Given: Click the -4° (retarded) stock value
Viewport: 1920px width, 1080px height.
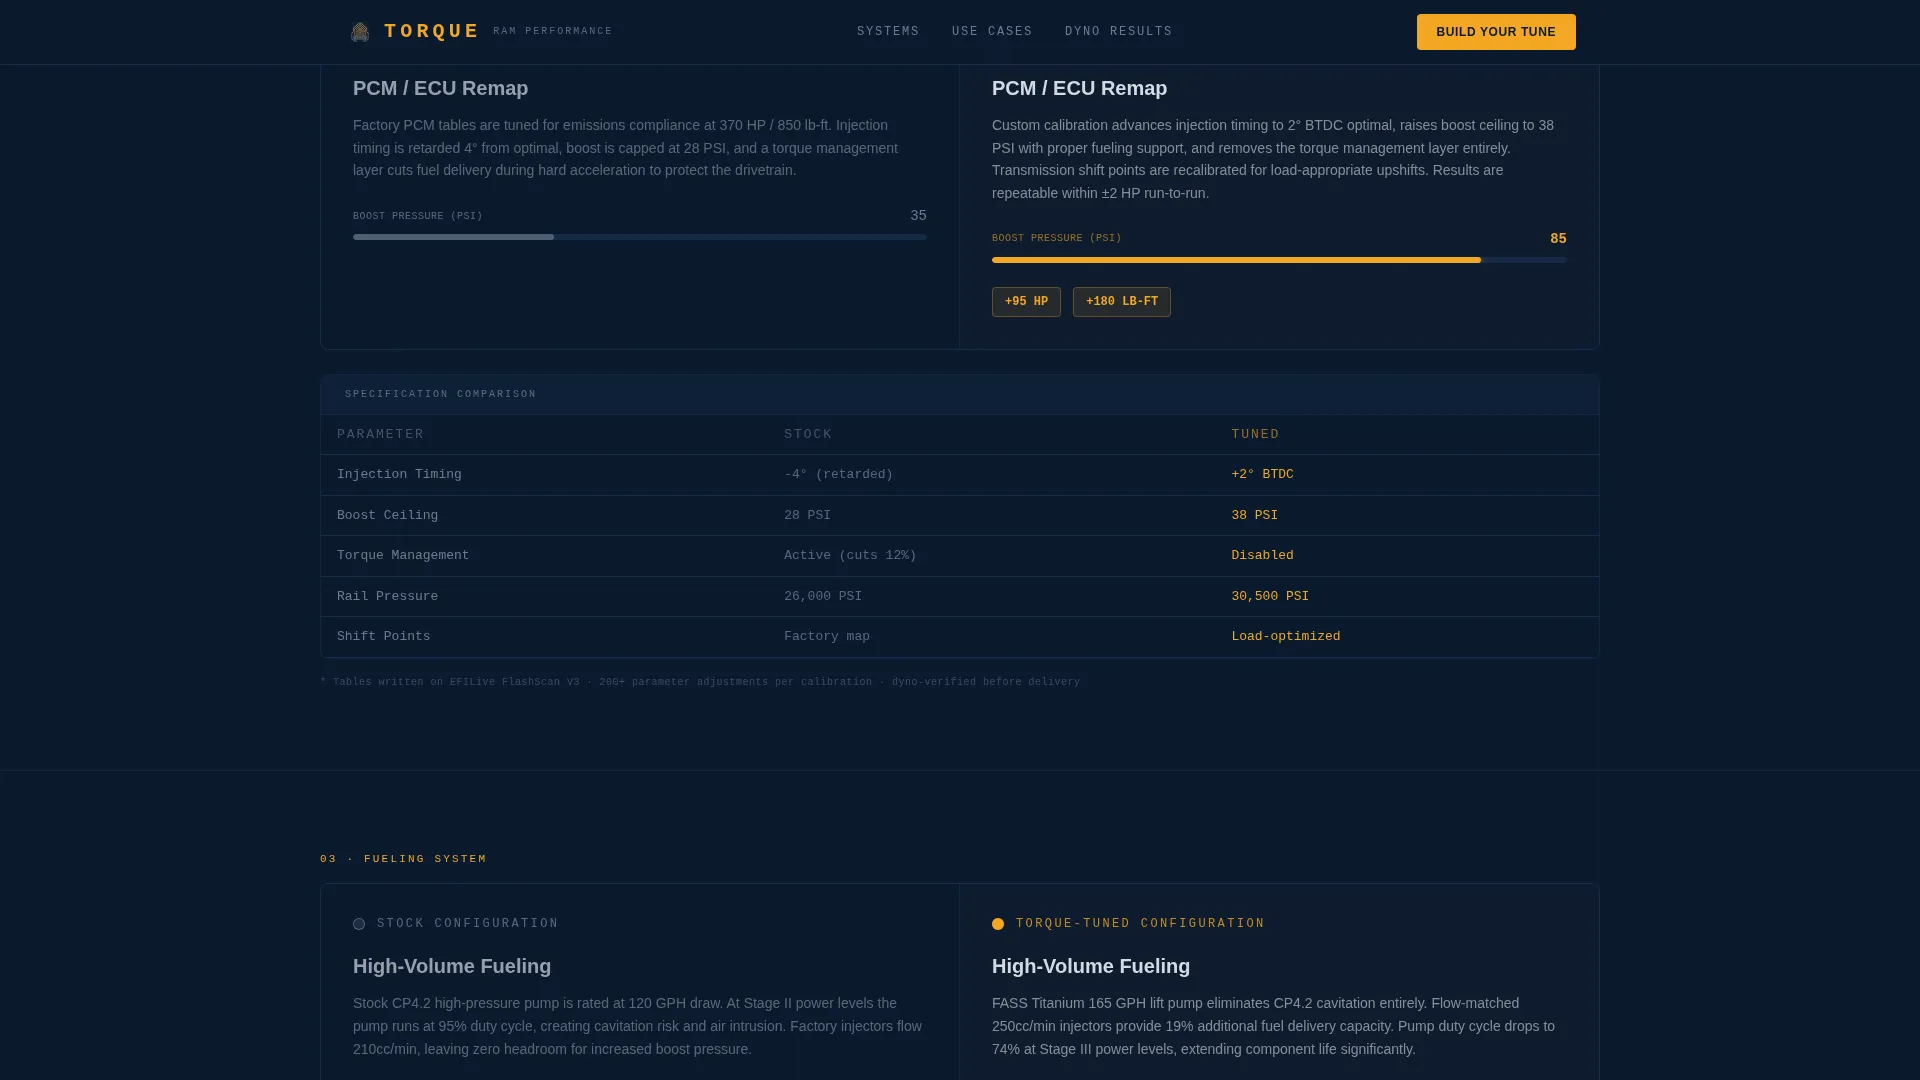Looking at the screenshot, I should point(838,475).
